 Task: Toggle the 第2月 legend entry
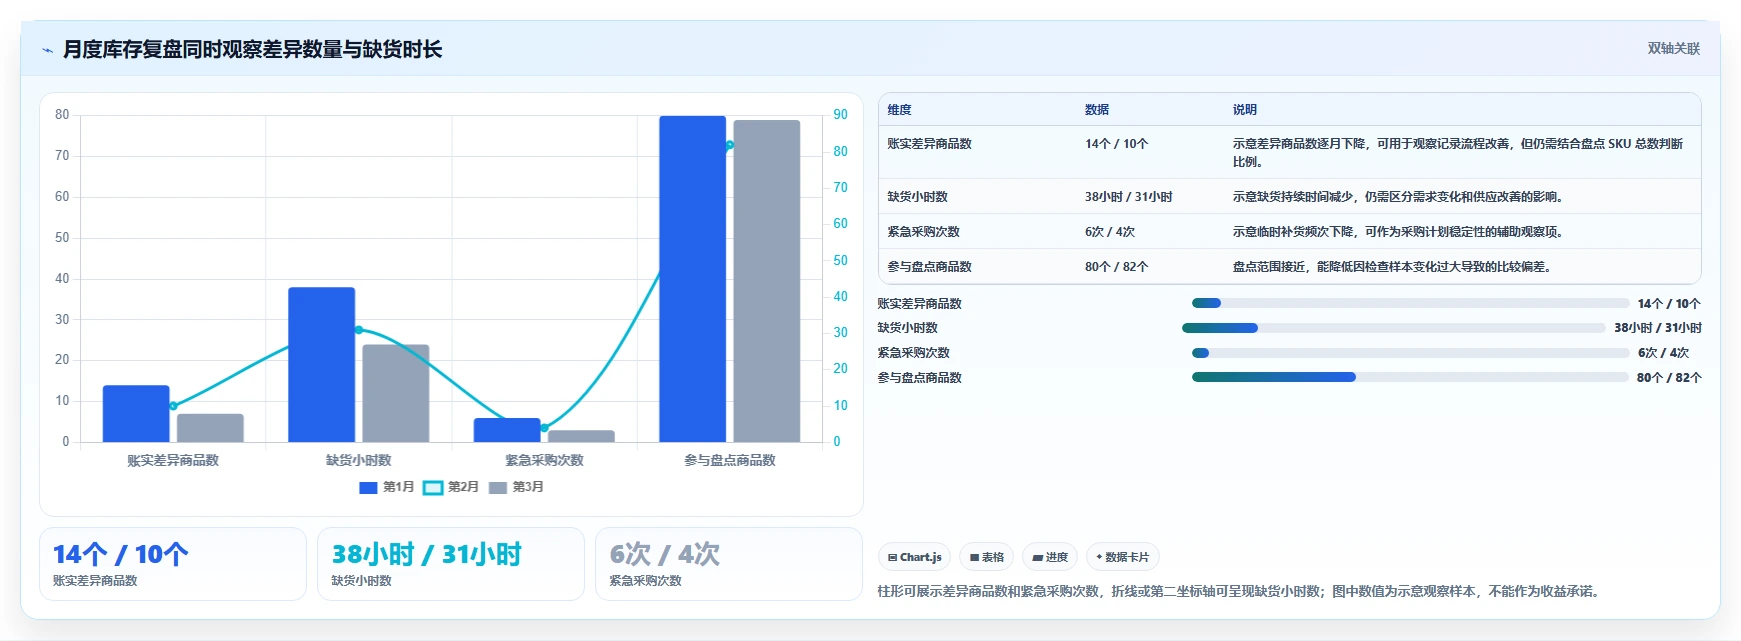click(451, 487)
